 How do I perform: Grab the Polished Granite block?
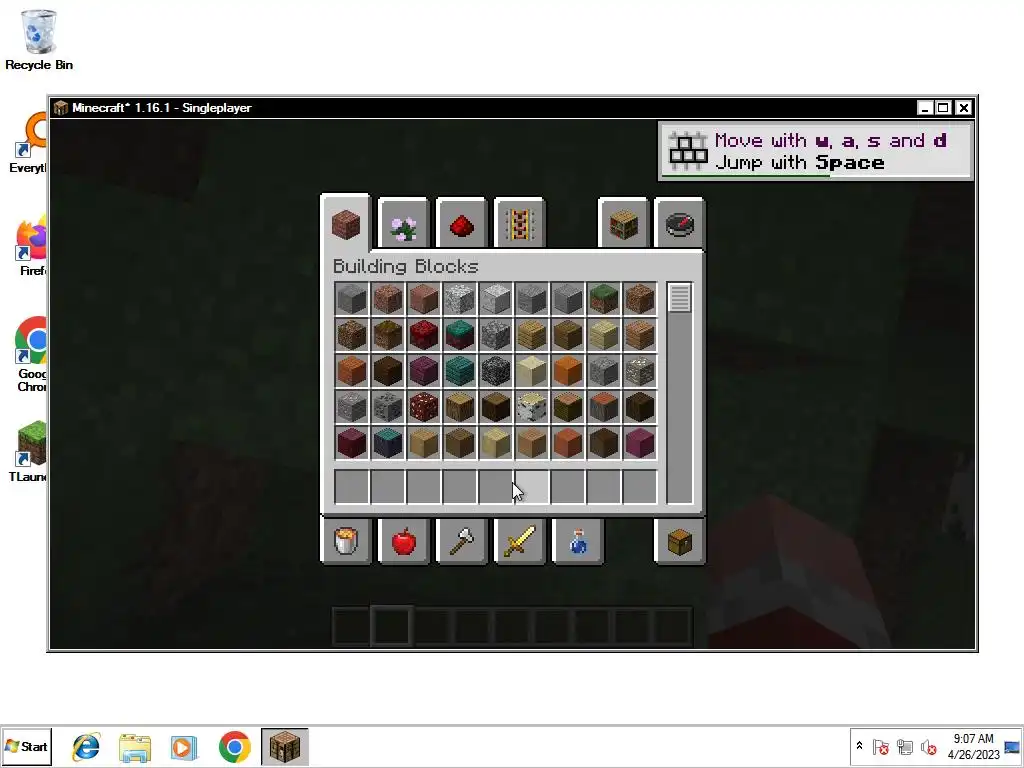pyautogui.click(x=424, y=299)
